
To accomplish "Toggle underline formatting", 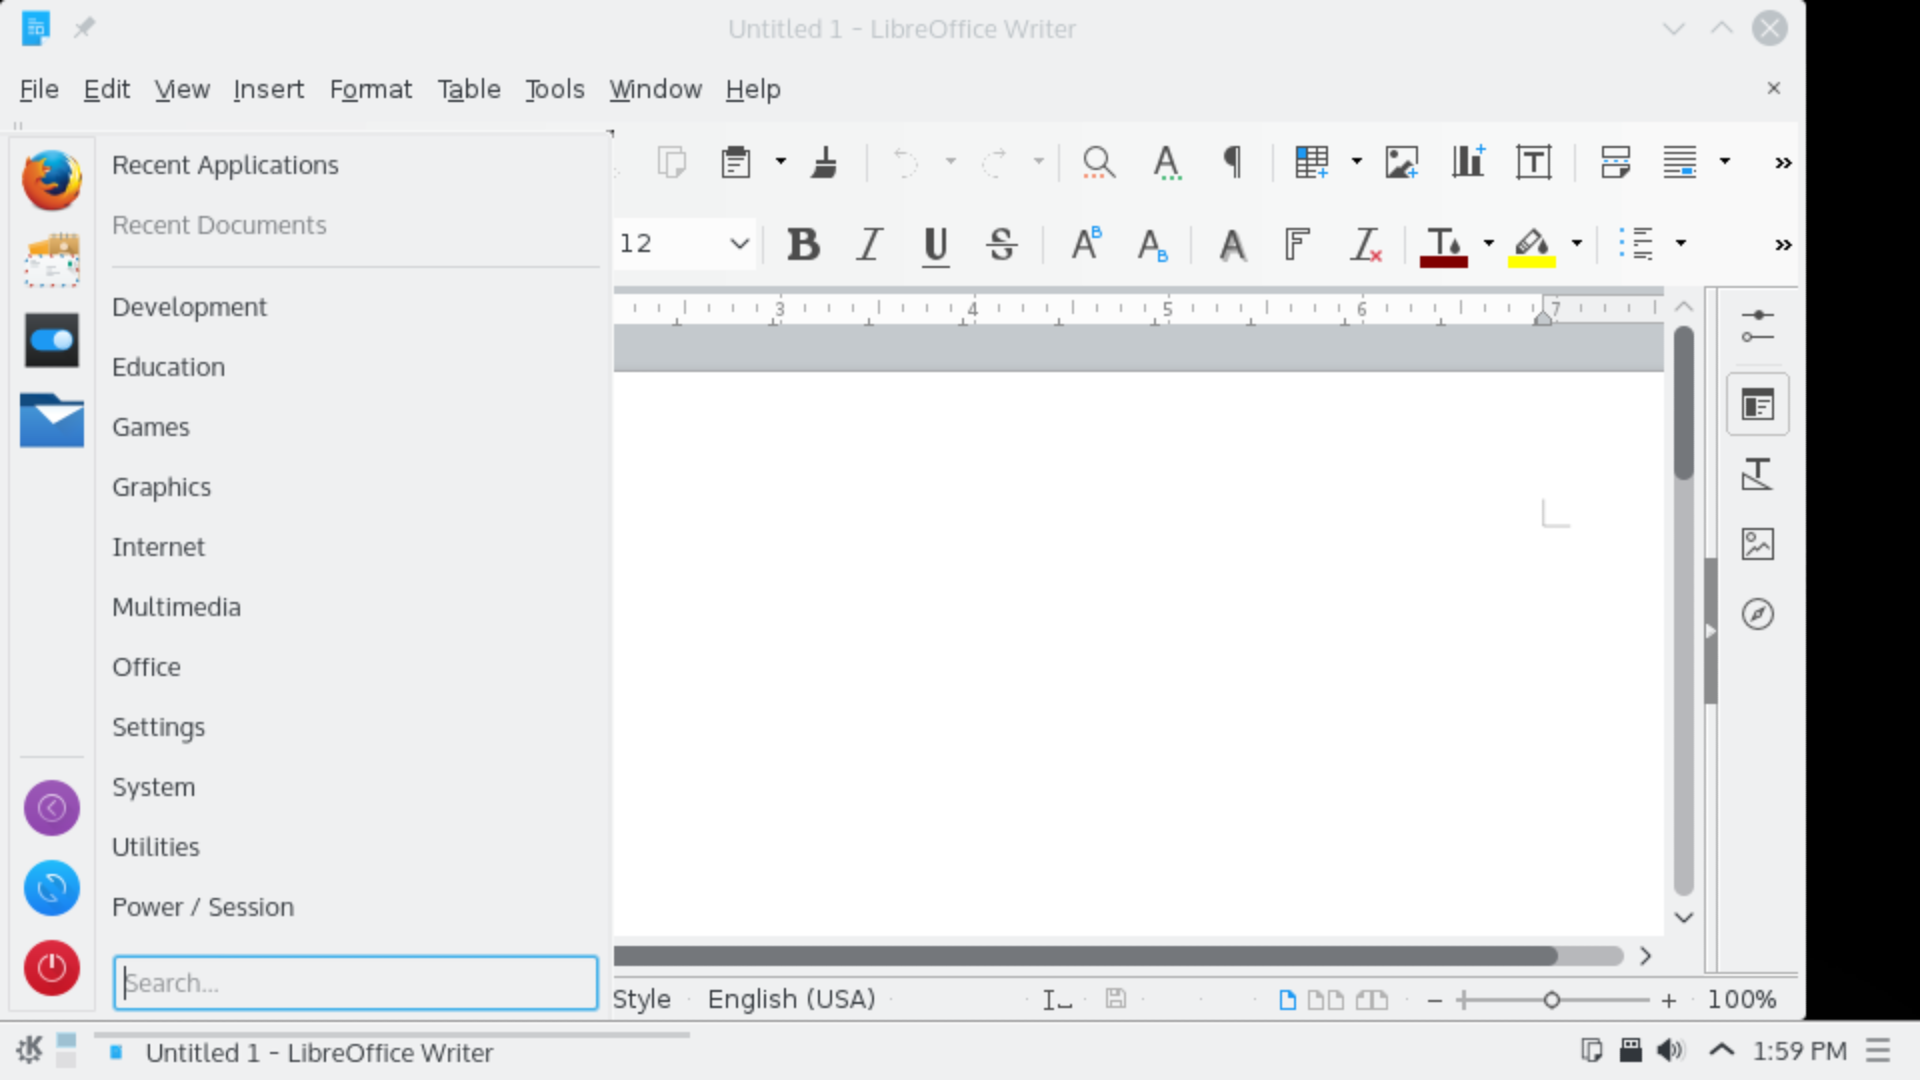I will pyautogui.click(x=935, y=244).
